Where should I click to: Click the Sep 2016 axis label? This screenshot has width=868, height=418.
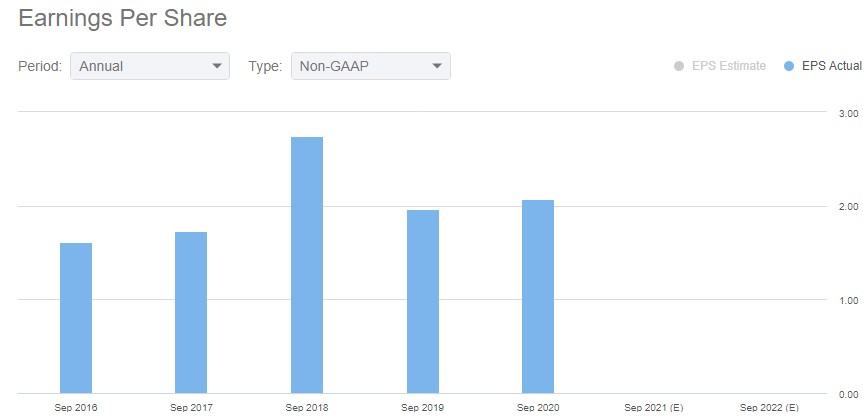(76, 408)
